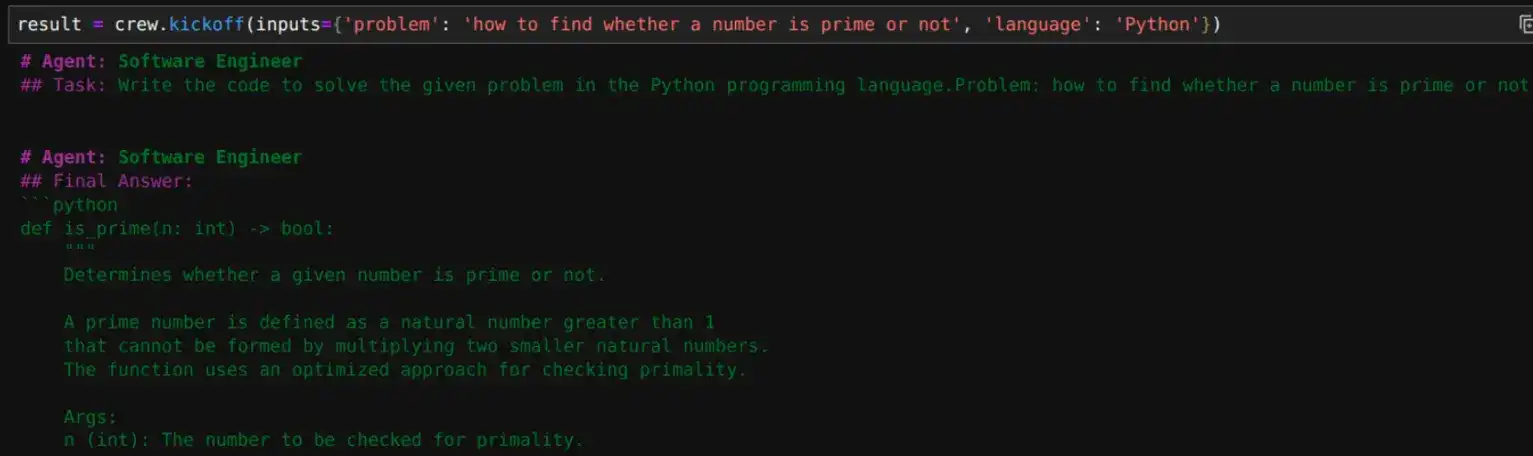Click the 'Args:' docstring label
The width and height of the screenshot is (1533, 456).
pyautogui.click(x=90, y=418)
